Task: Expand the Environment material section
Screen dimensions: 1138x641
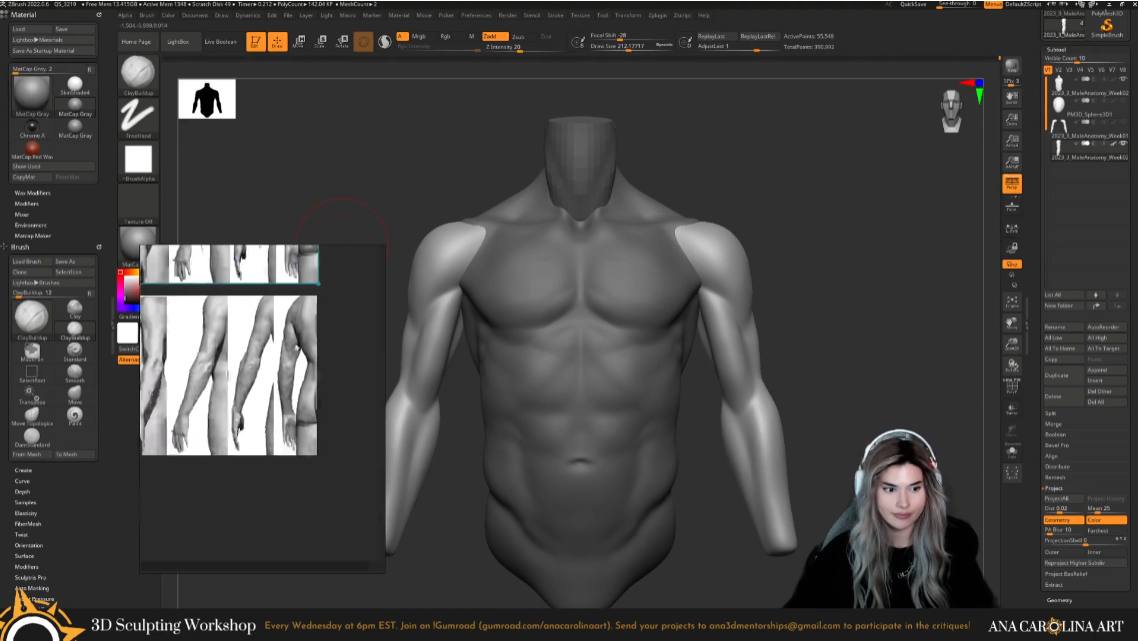Action: point(30,225)
